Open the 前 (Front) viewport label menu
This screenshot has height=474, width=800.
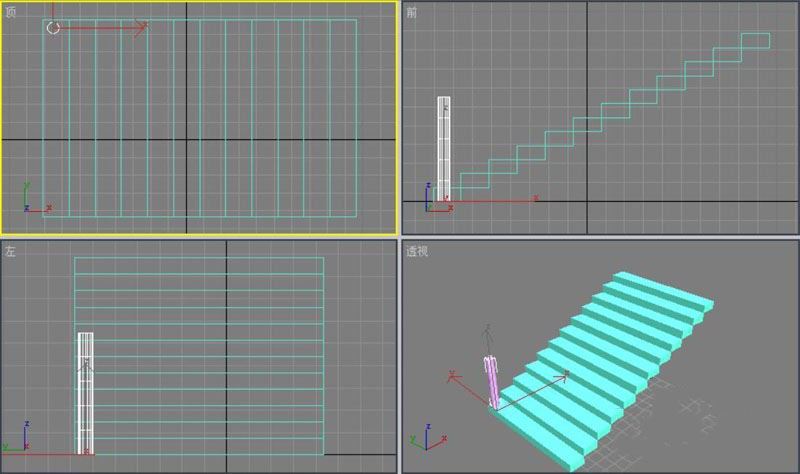tap(411, 12)
